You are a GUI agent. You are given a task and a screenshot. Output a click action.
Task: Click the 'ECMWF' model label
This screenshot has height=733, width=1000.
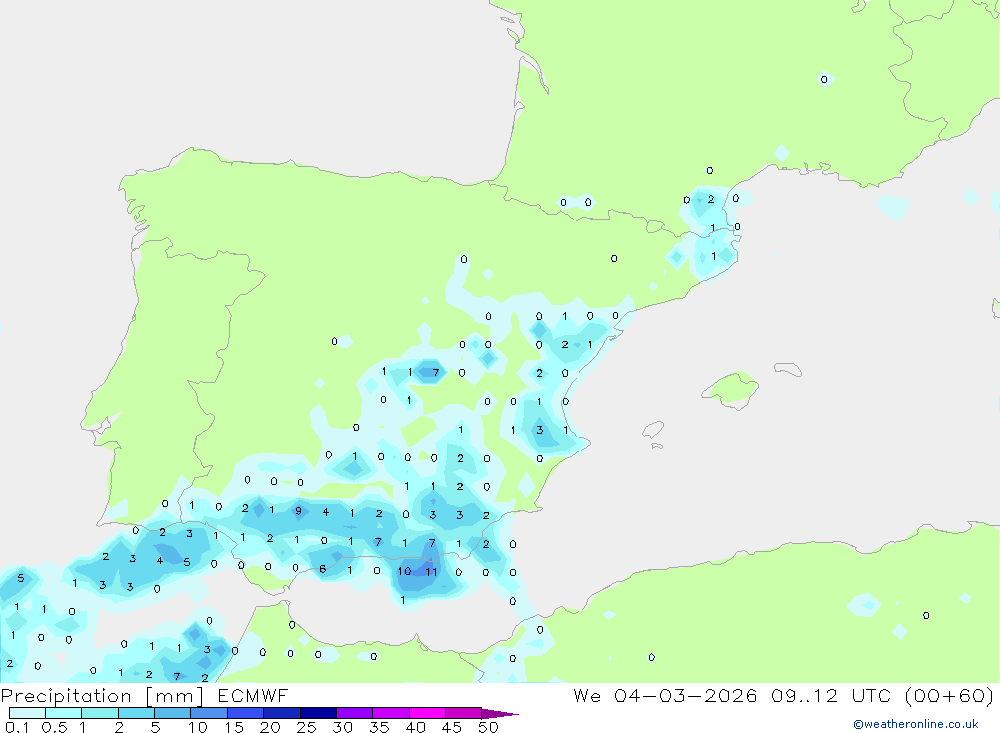[253, 695]
